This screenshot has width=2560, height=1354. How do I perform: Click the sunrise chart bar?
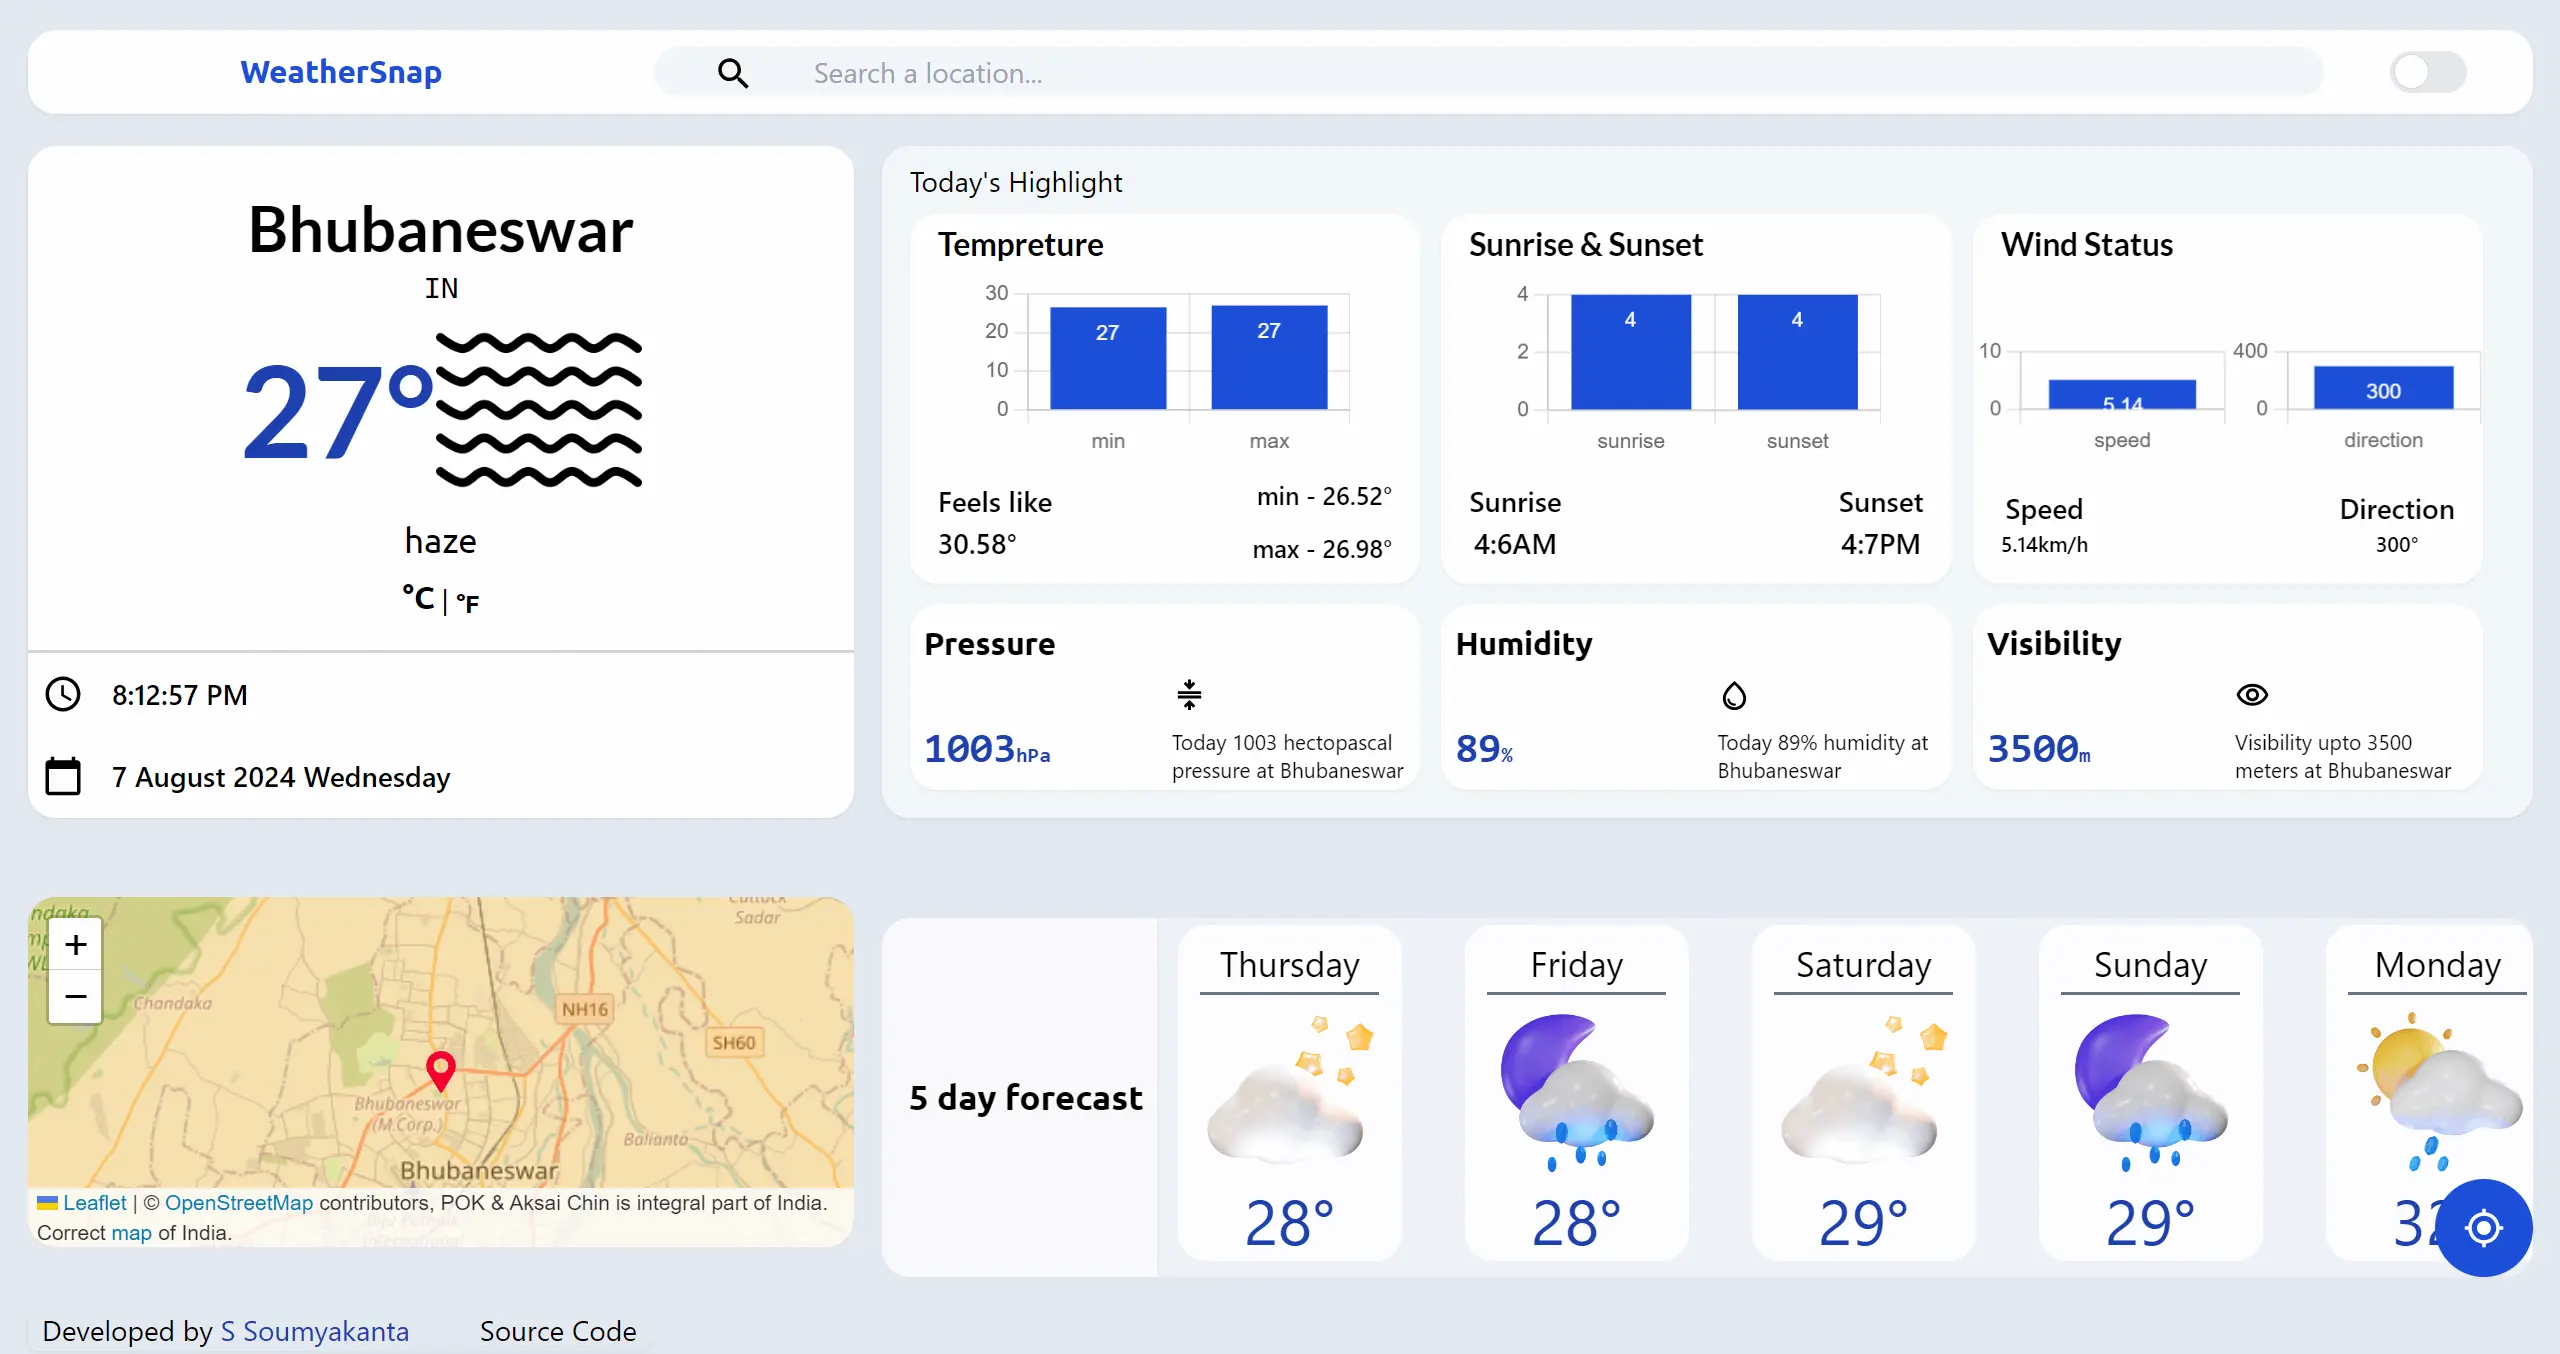pyautogui.click(x=1631, y=352)
